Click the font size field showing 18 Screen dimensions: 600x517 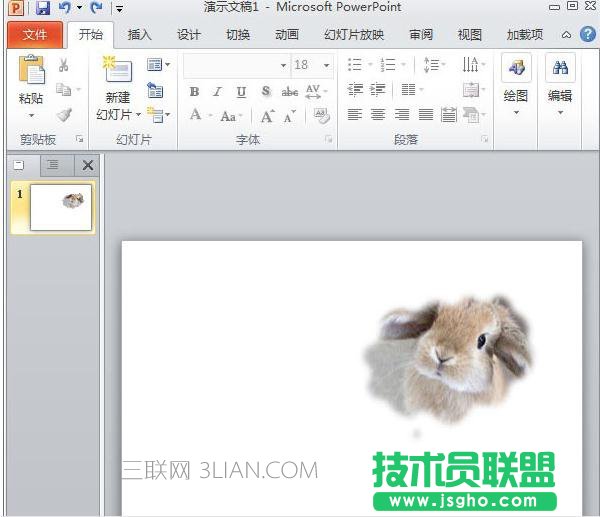307,65
